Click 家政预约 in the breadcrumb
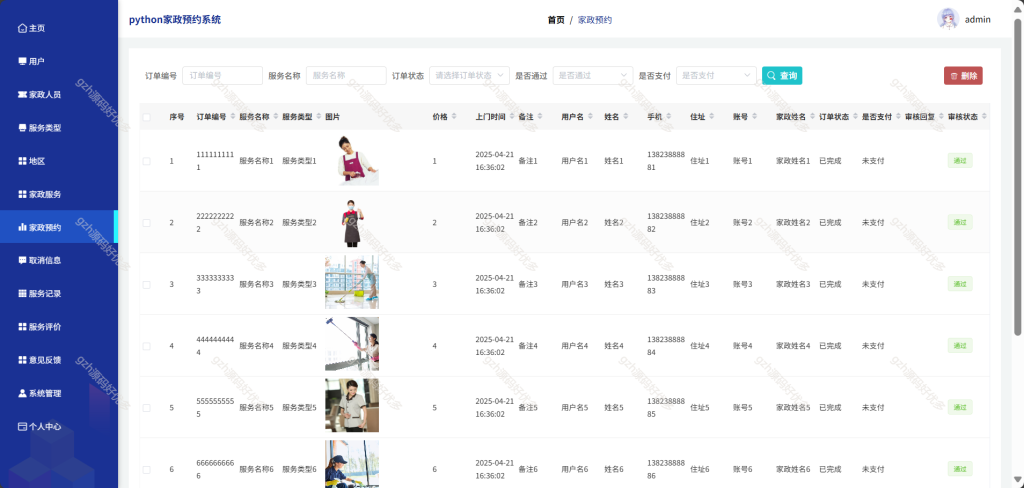1024x488 pixels. (x=595, y=20)
